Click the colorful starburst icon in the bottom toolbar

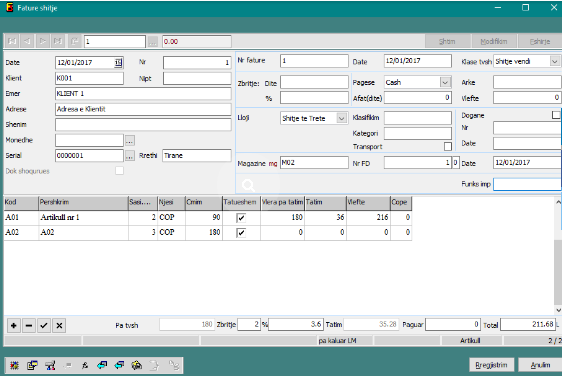14,365
